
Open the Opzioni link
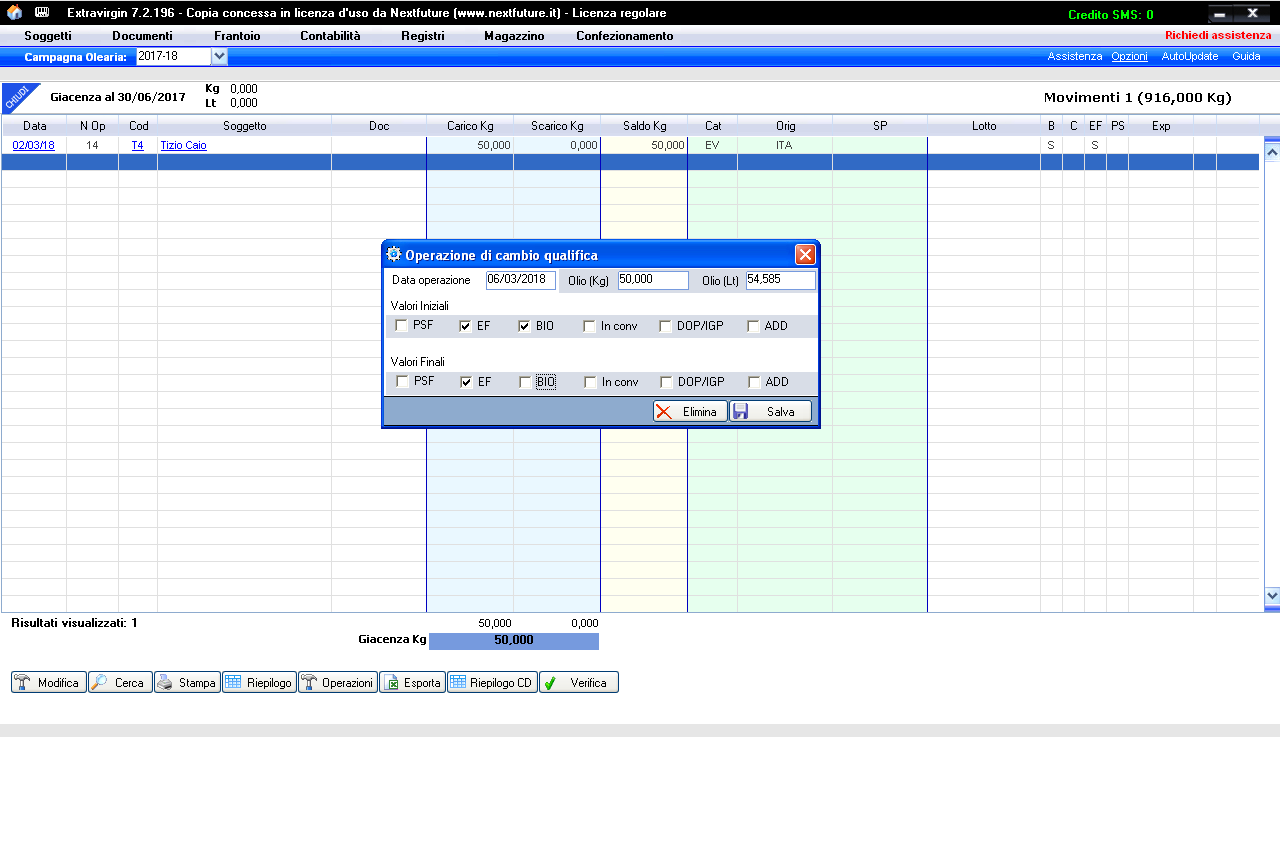1129,57
